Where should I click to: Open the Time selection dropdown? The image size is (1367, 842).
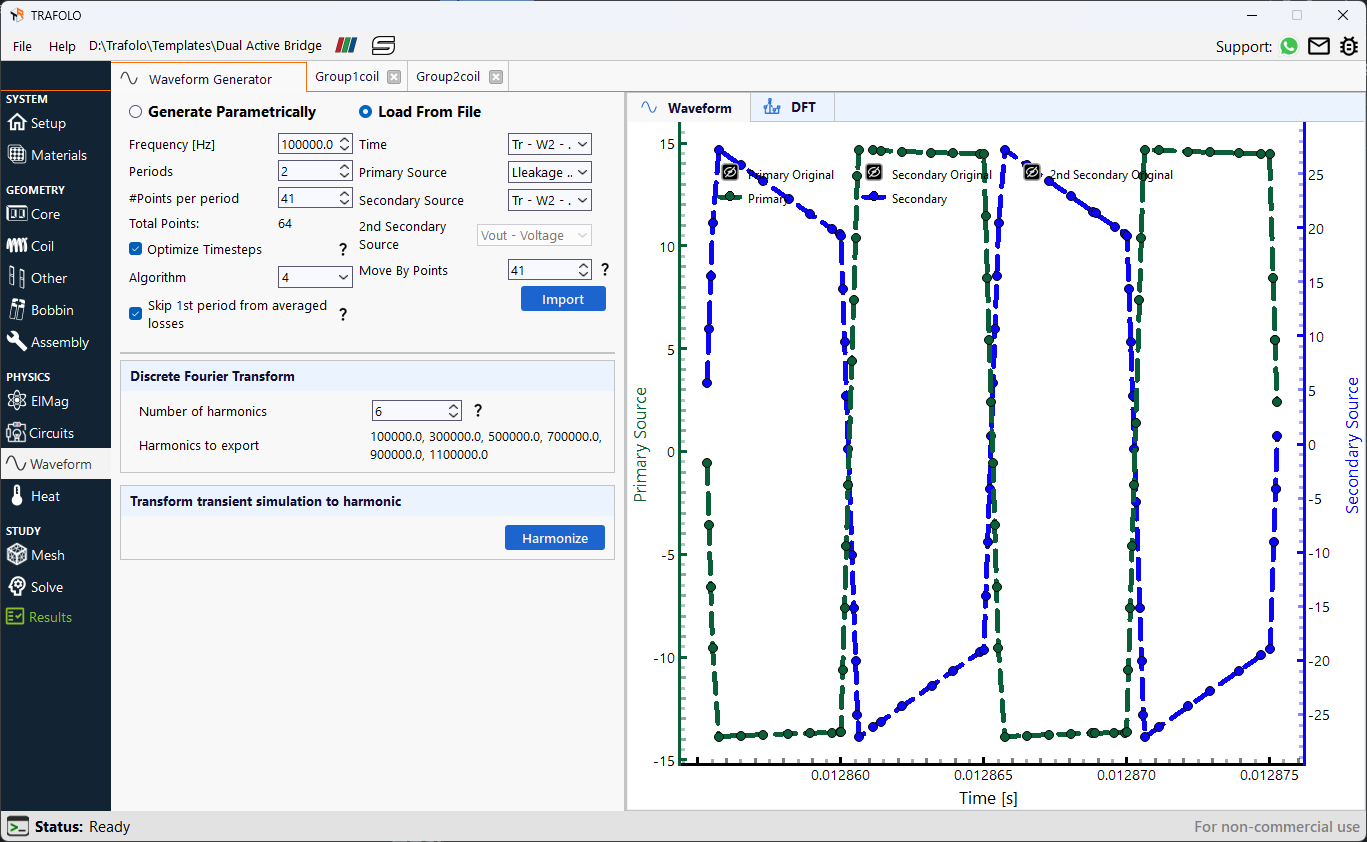point(549,144)
